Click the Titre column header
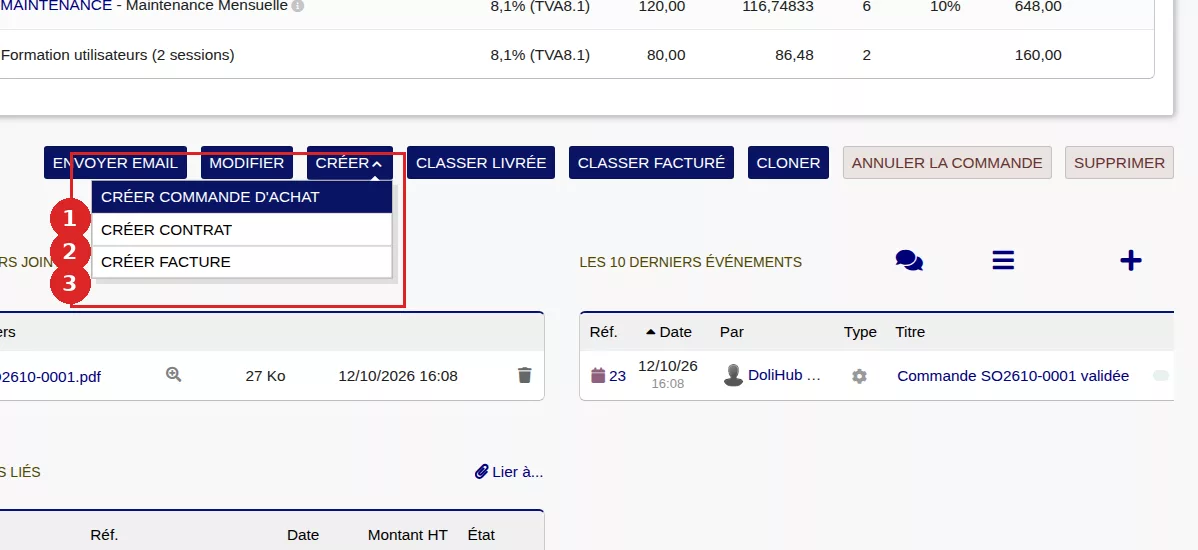This screenshot has width=1198, height=550. point(910,332)
